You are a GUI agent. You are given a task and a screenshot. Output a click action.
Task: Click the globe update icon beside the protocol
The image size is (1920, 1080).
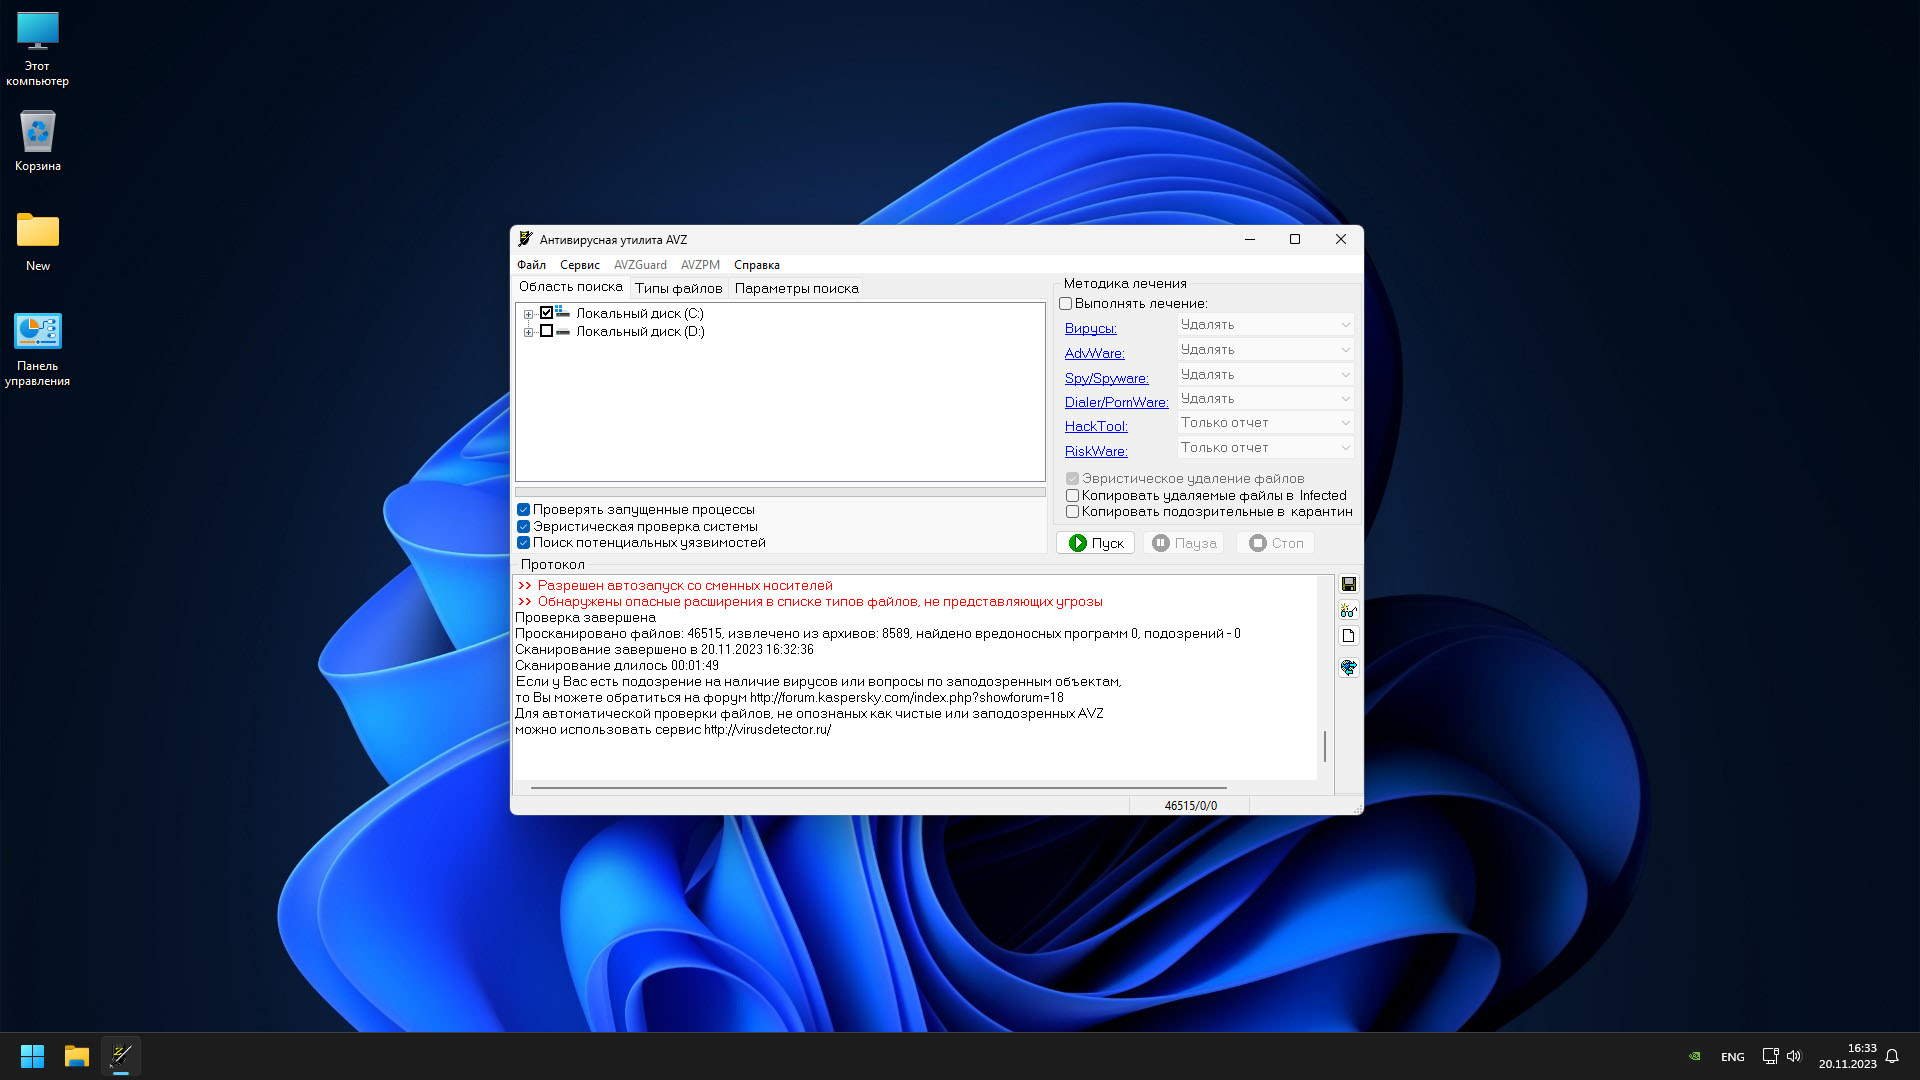1348,667
